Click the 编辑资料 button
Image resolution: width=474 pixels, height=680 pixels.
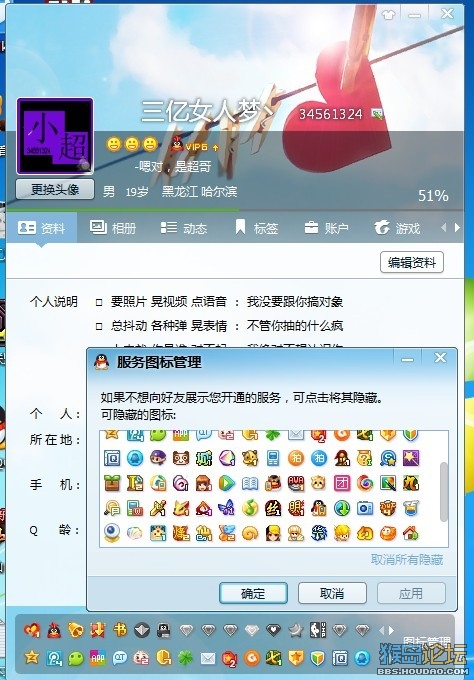click(412, 262)
